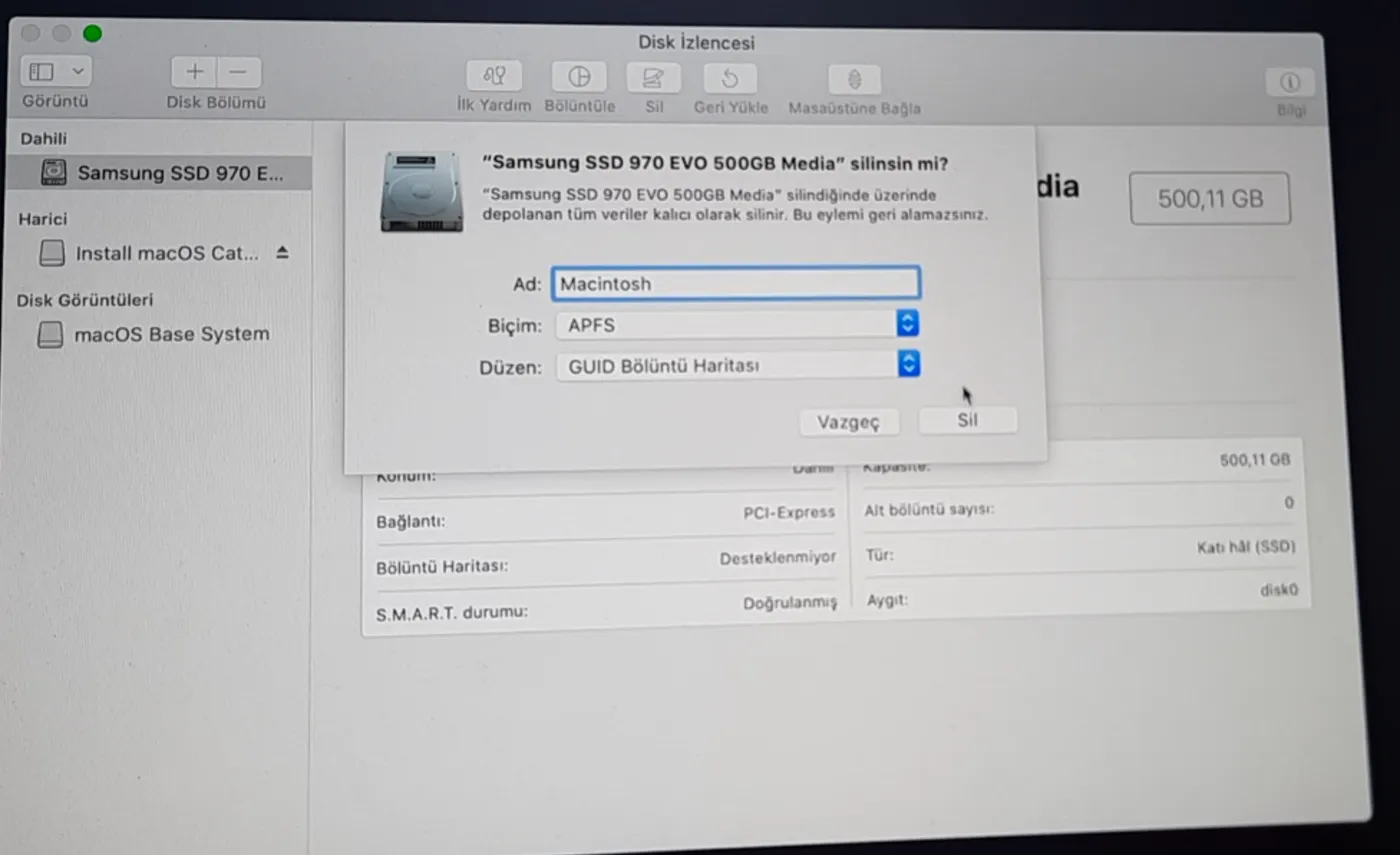Open the Düzen scheme dropdown GUID
Viewport: 1400px width, 855px height.
pos(737,365)
